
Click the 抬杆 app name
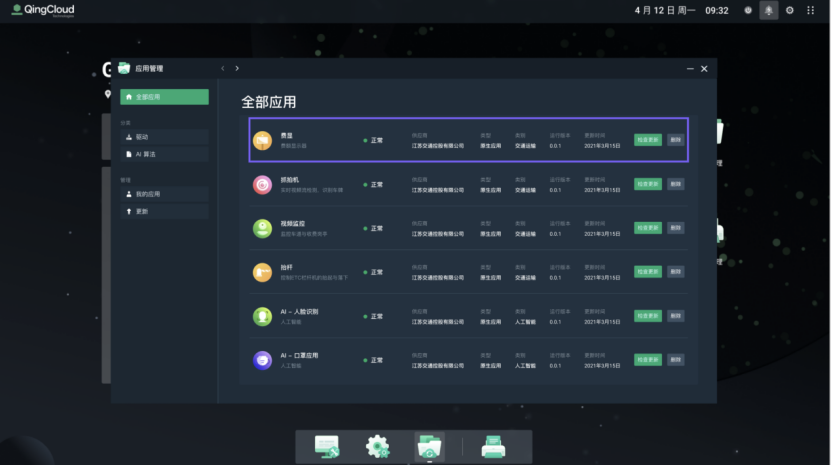(x=287, y=268)
